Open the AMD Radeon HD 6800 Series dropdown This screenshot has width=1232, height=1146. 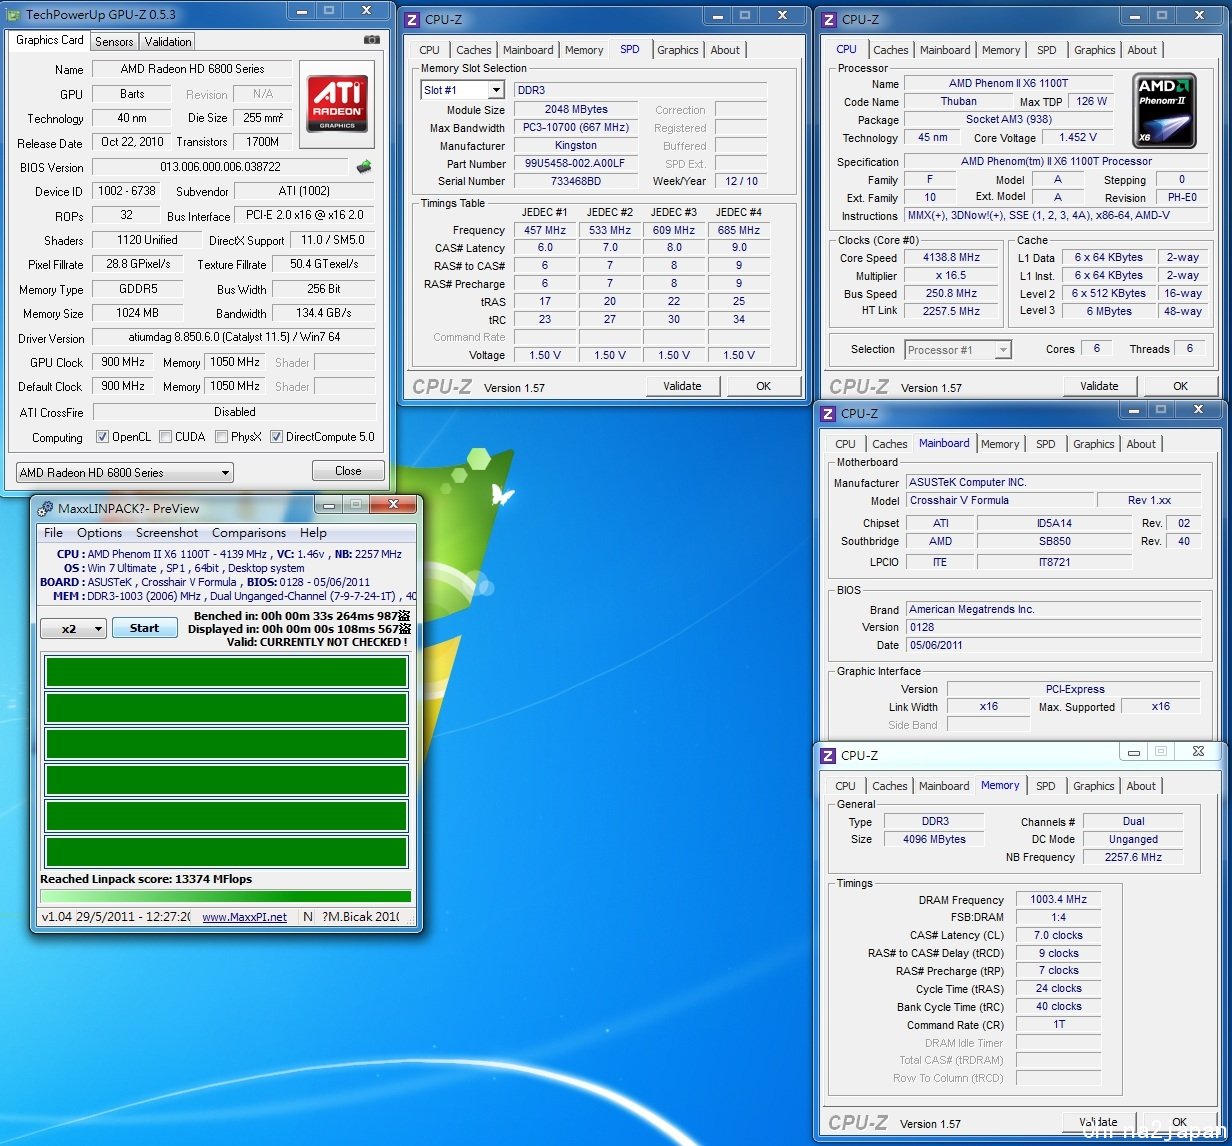[x=125, y=473]
